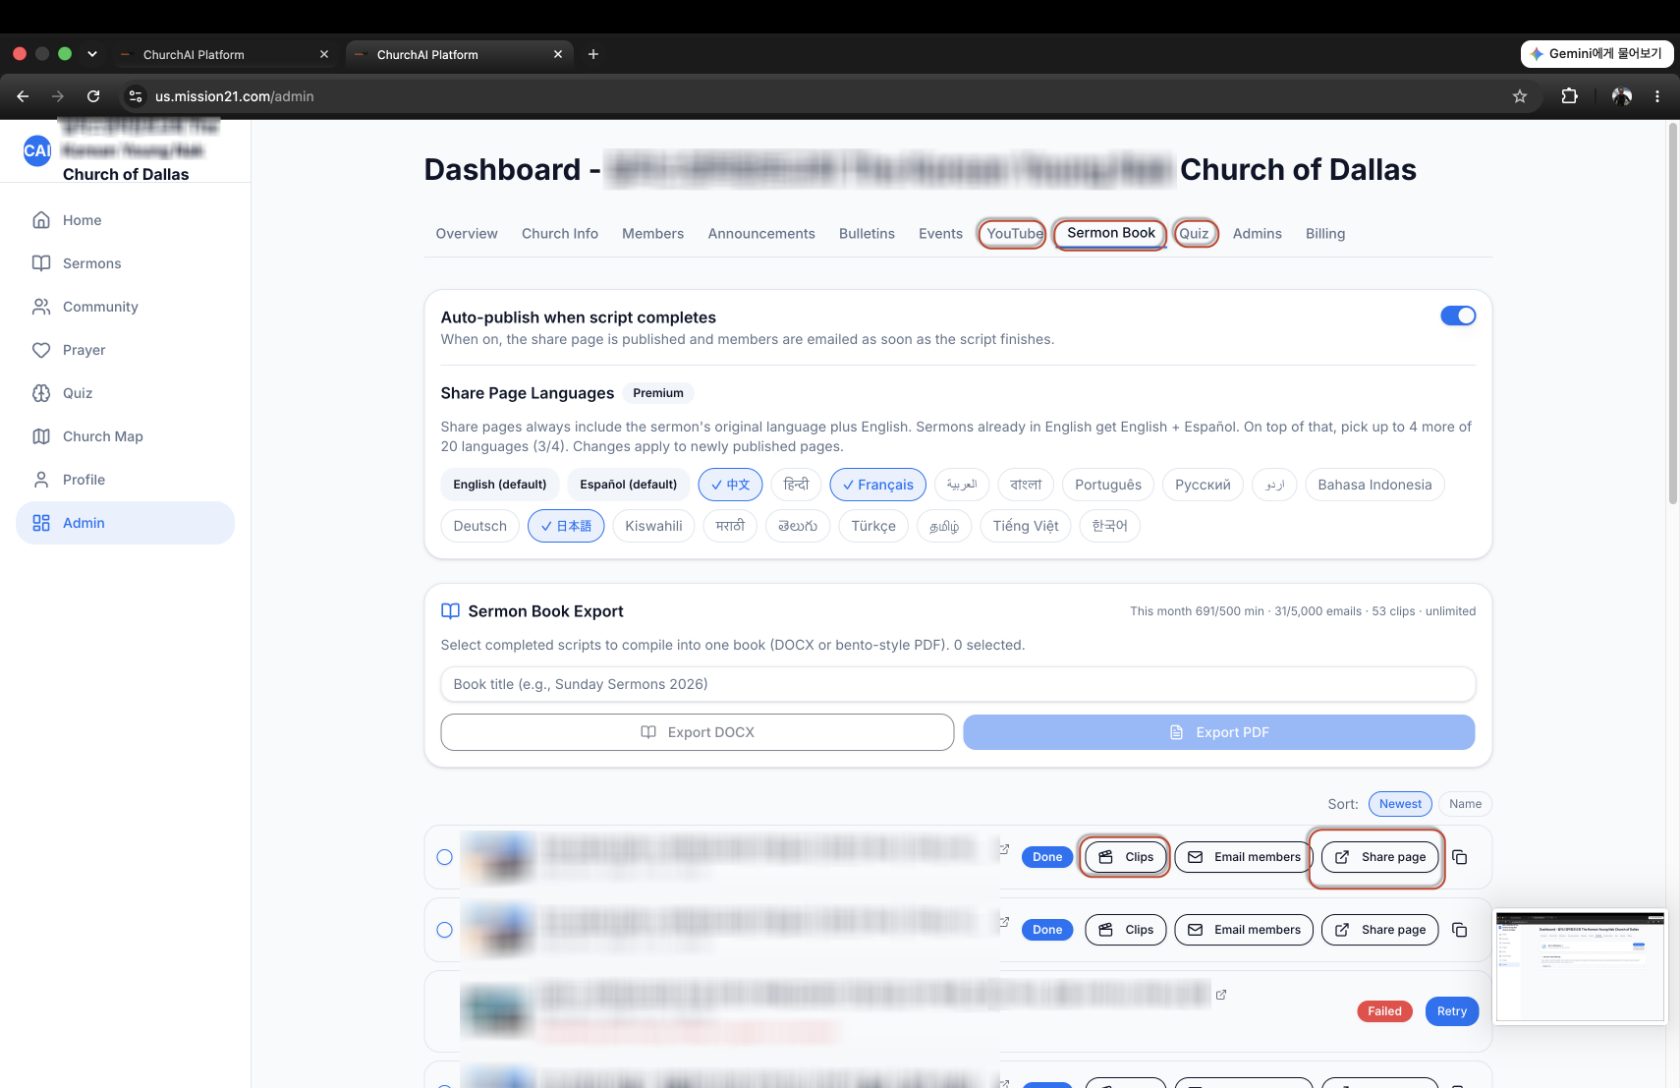Toggle auto-publish when script completes switch
Viewport: 1680px width, 1088px height.
(1458, 316)
